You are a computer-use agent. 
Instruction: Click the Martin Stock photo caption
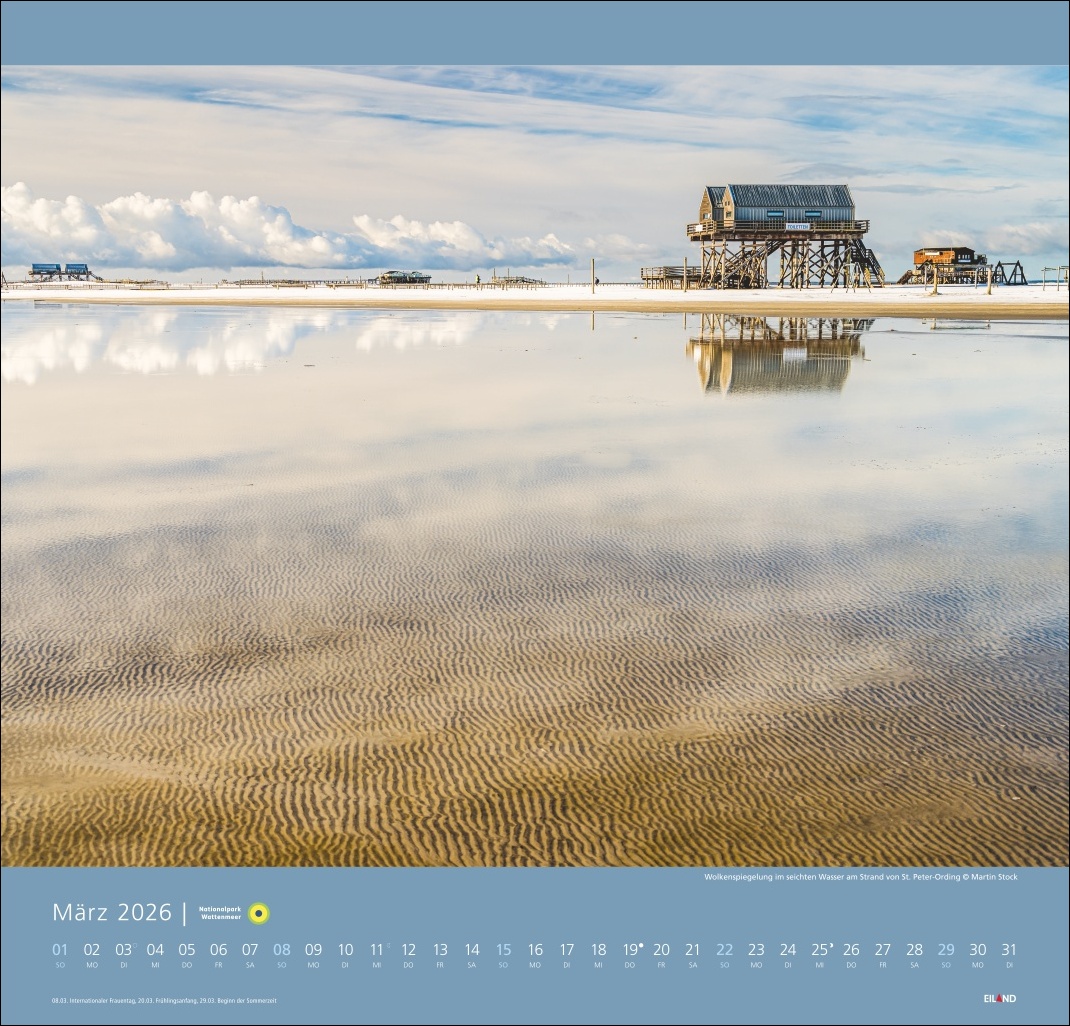click(860, 877)
